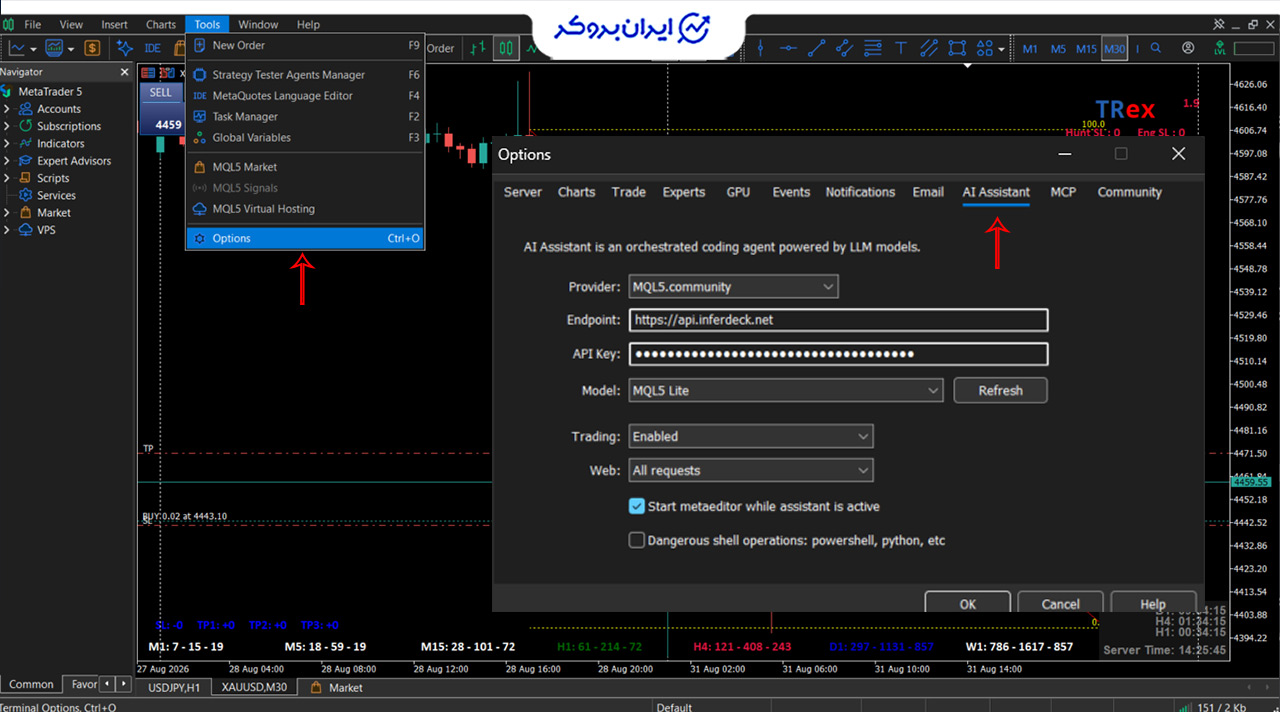Select Strategy Tester Agents Manager

(305, 75)
